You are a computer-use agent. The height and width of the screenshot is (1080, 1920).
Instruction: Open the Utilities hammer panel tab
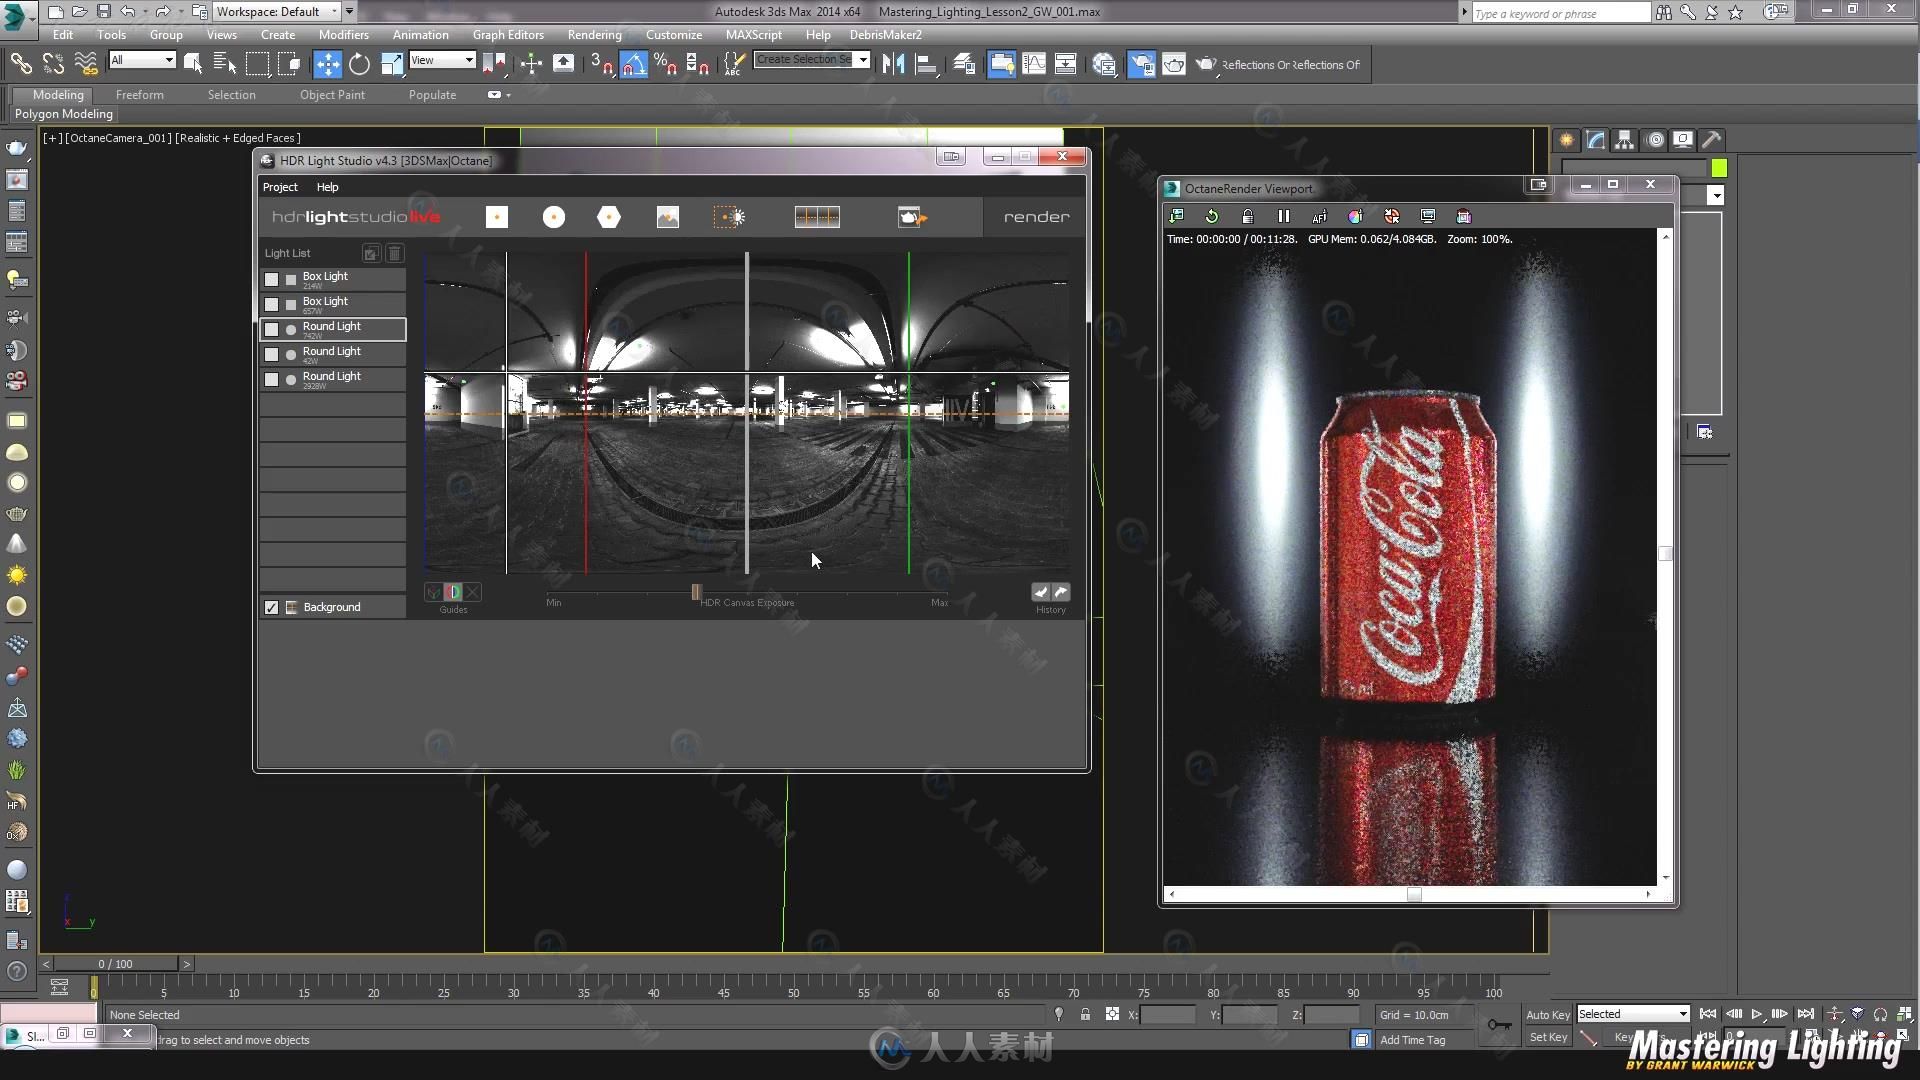(1712, 140)
